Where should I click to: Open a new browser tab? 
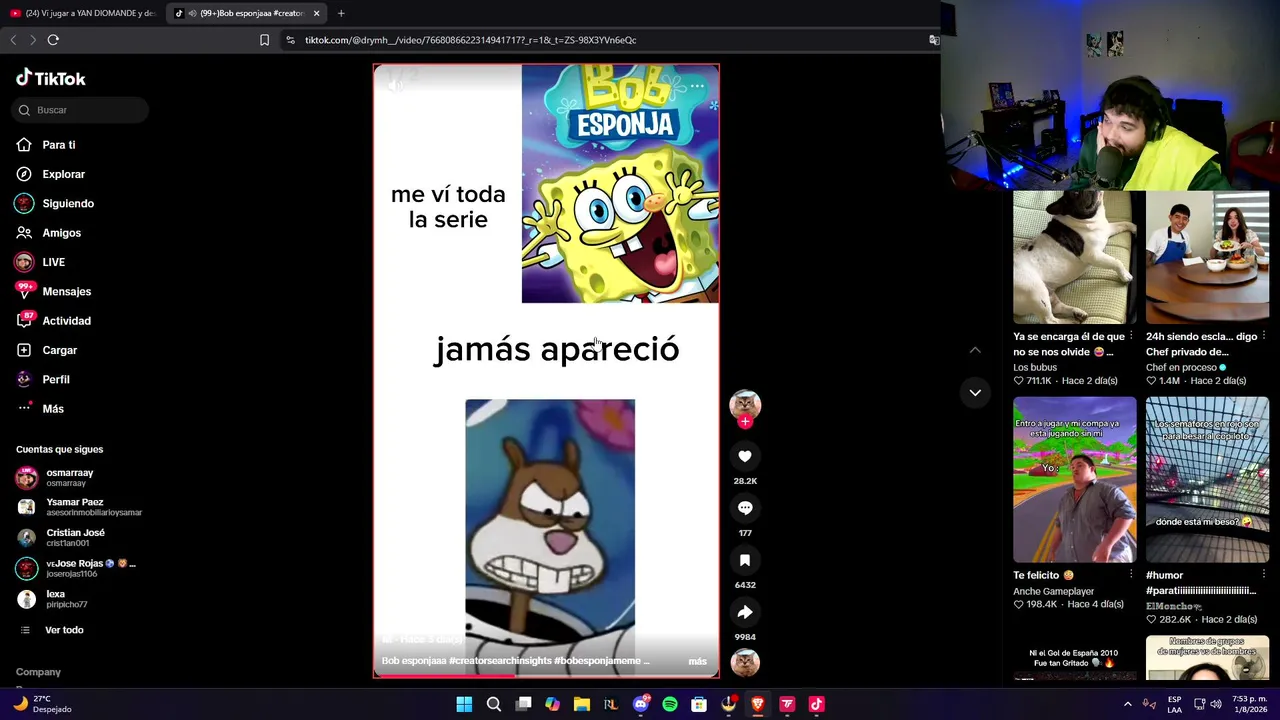pos(341,13)
